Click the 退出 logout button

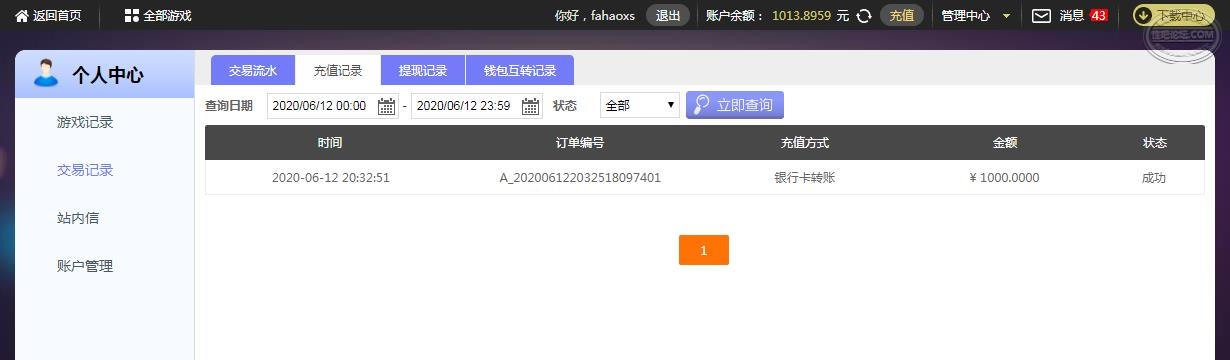coord(668,16)
